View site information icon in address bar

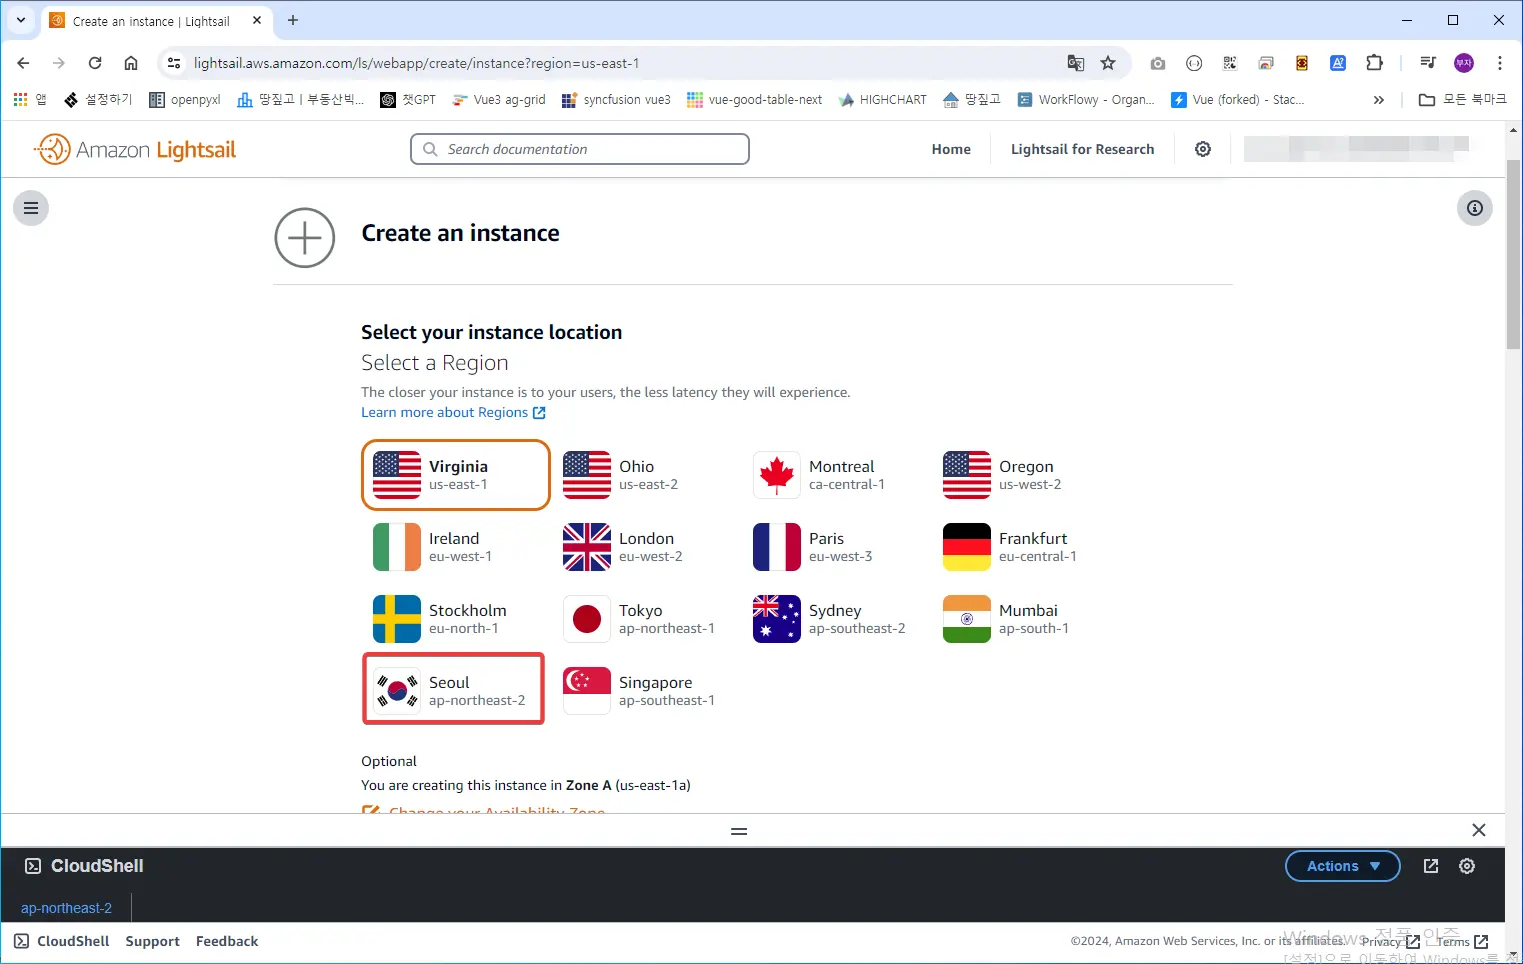tap(174, 63)
